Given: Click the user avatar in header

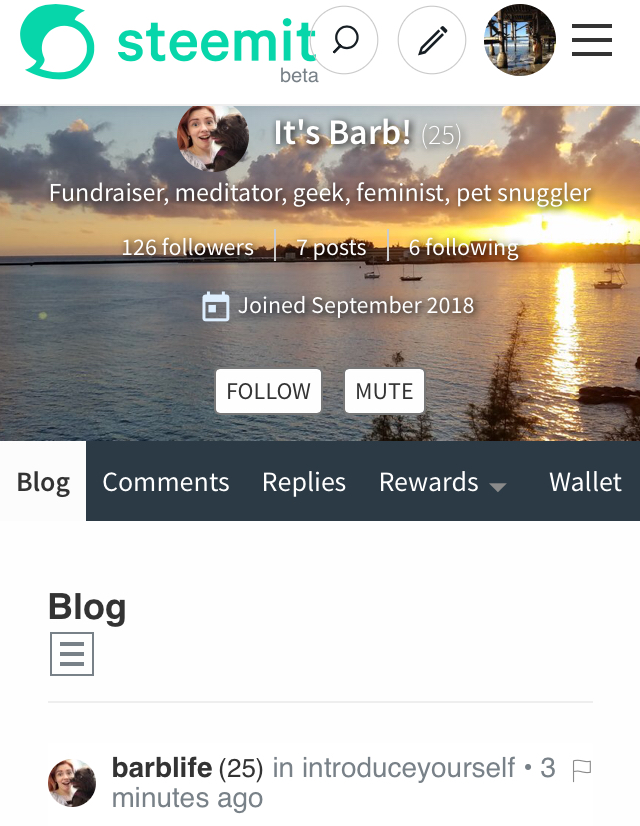Looking at the screenshot, I should pos(520,40).
